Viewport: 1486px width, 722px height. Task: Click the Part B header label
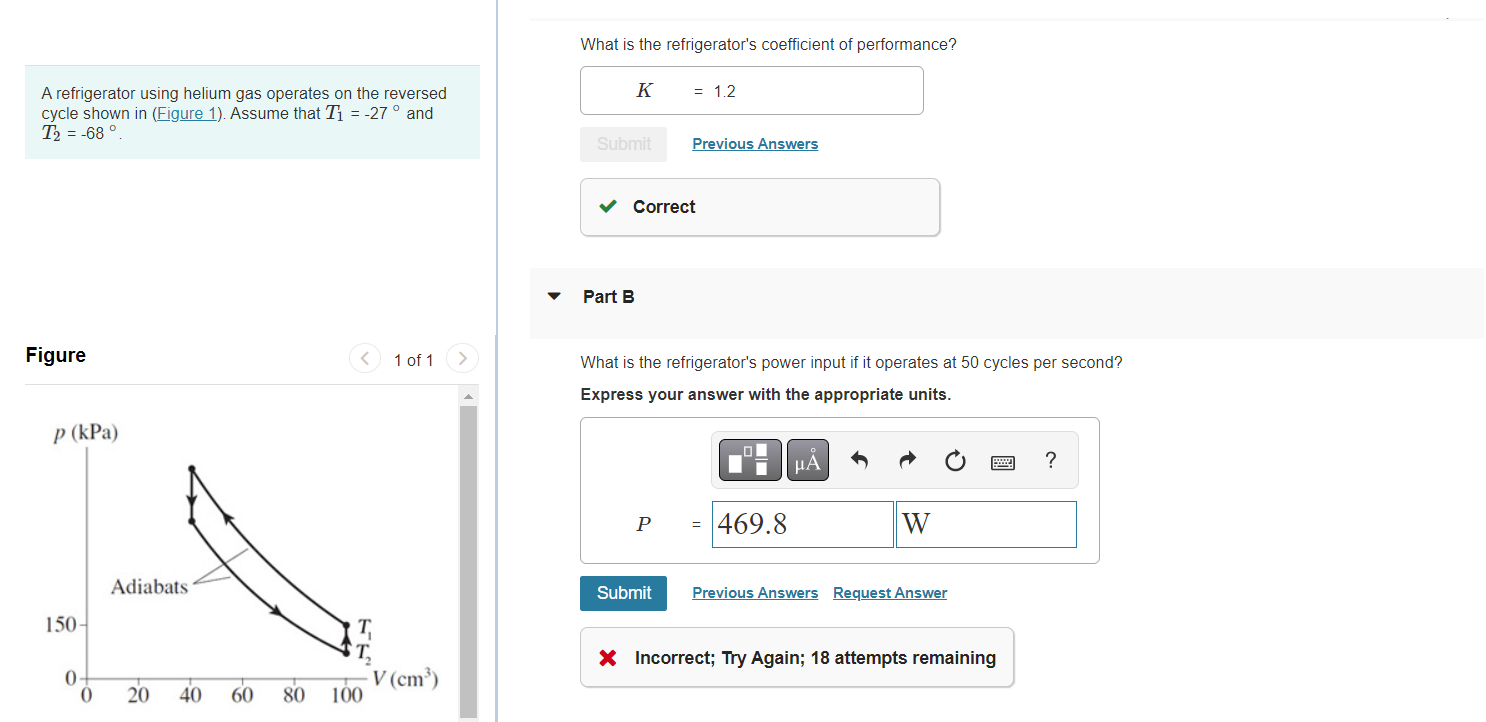pos(606,296)
